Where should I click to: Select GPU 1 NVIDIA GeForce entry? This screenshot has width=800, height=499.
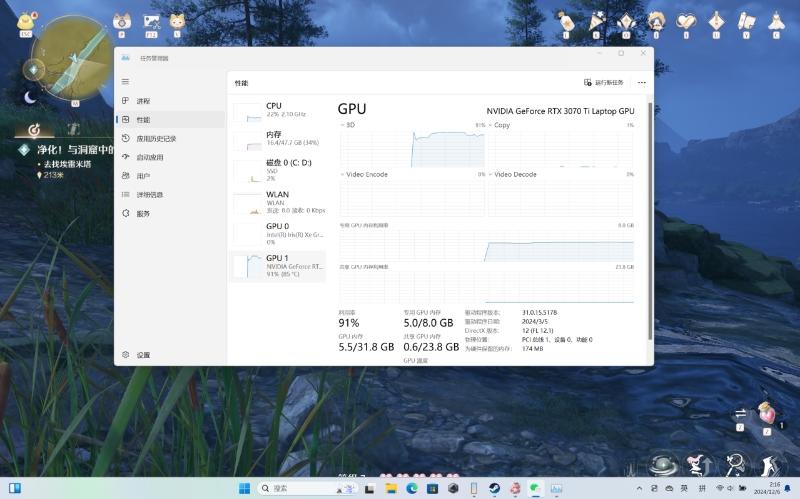coord(278,266)
